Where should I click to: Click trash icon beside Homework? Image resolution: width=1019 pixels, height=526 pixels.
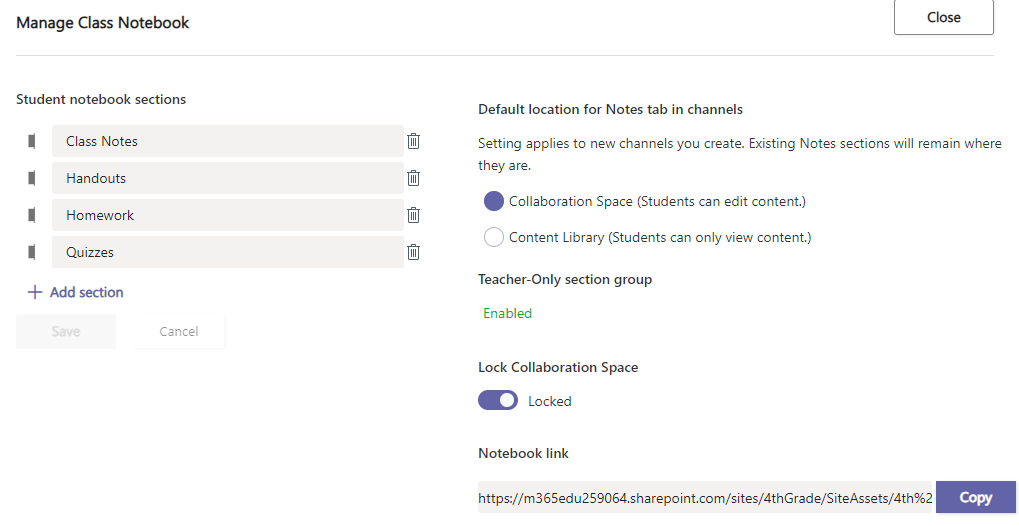pos(413,215)
